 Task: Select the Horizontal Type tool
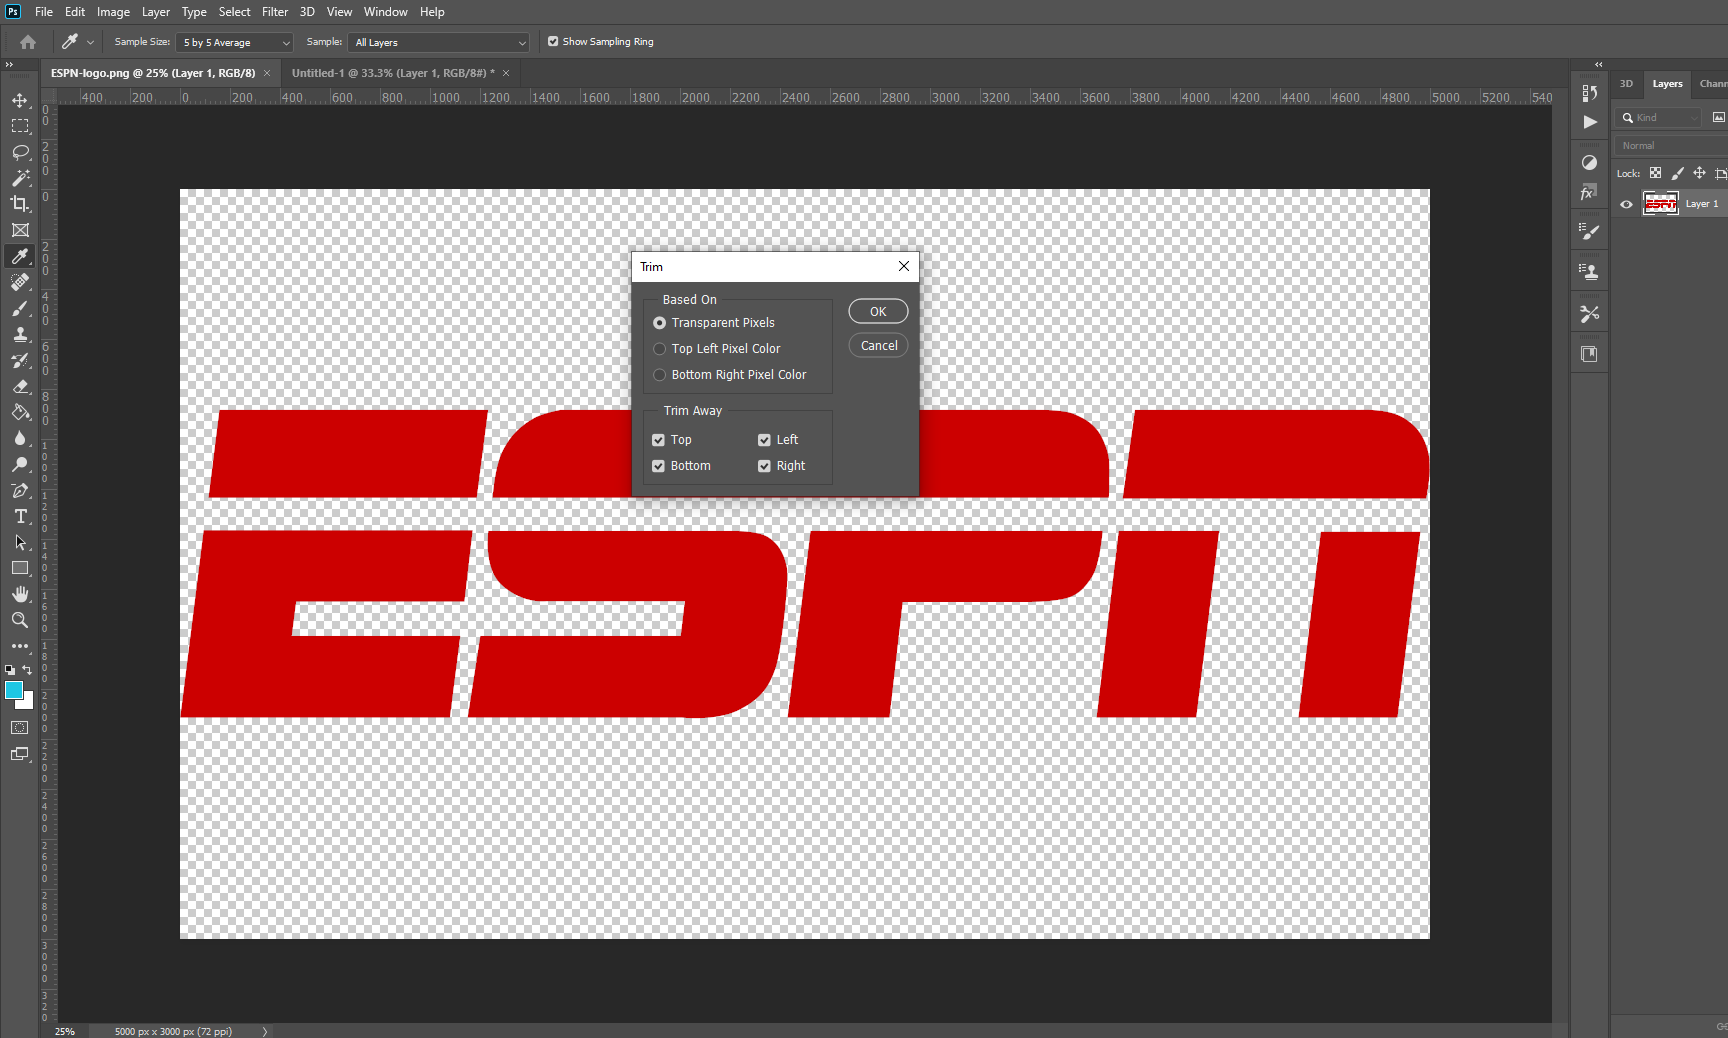pos(20,516)
